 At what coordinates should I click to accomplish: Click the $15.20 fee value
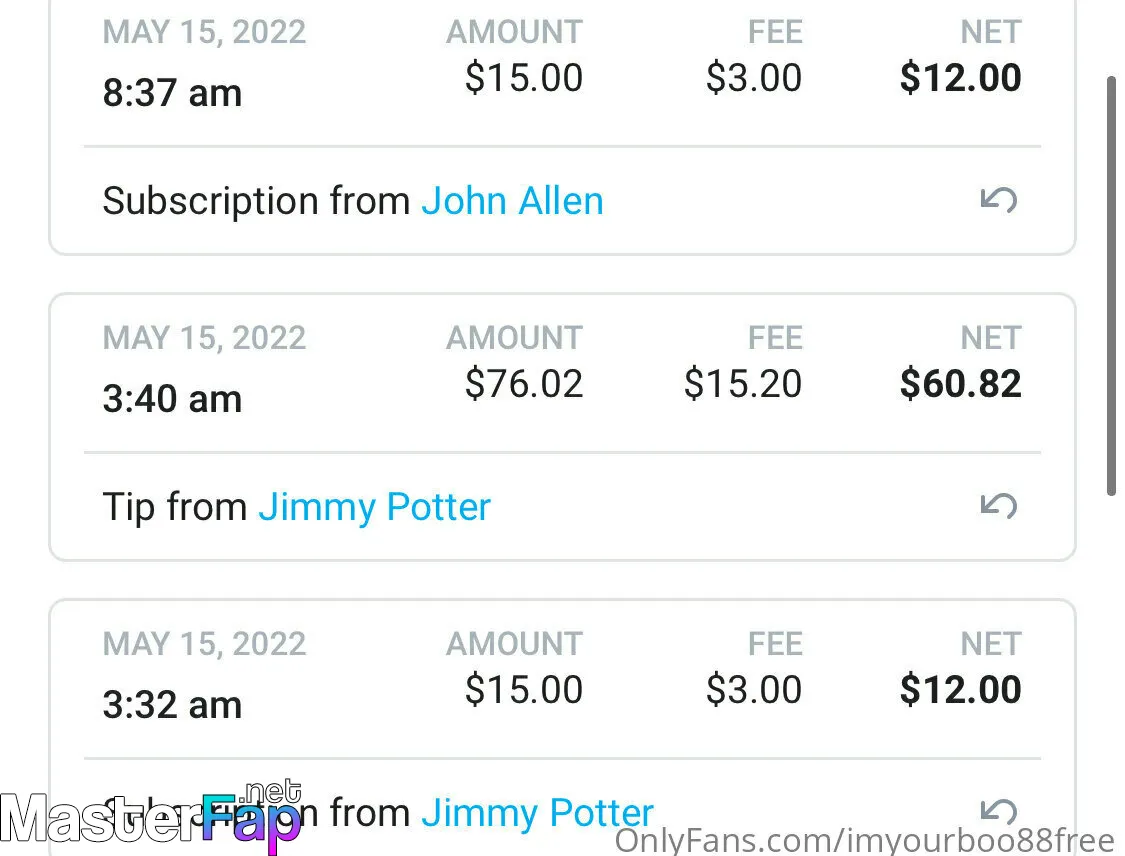[743, 383]
